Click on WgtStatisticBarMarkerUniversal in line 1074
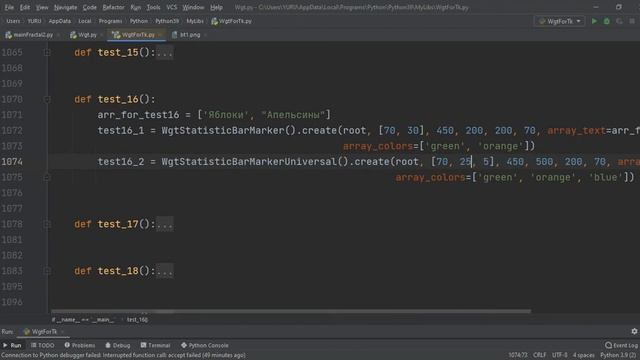Image resolution: width=640 pixels, height=360 pixels. [249, 162]
